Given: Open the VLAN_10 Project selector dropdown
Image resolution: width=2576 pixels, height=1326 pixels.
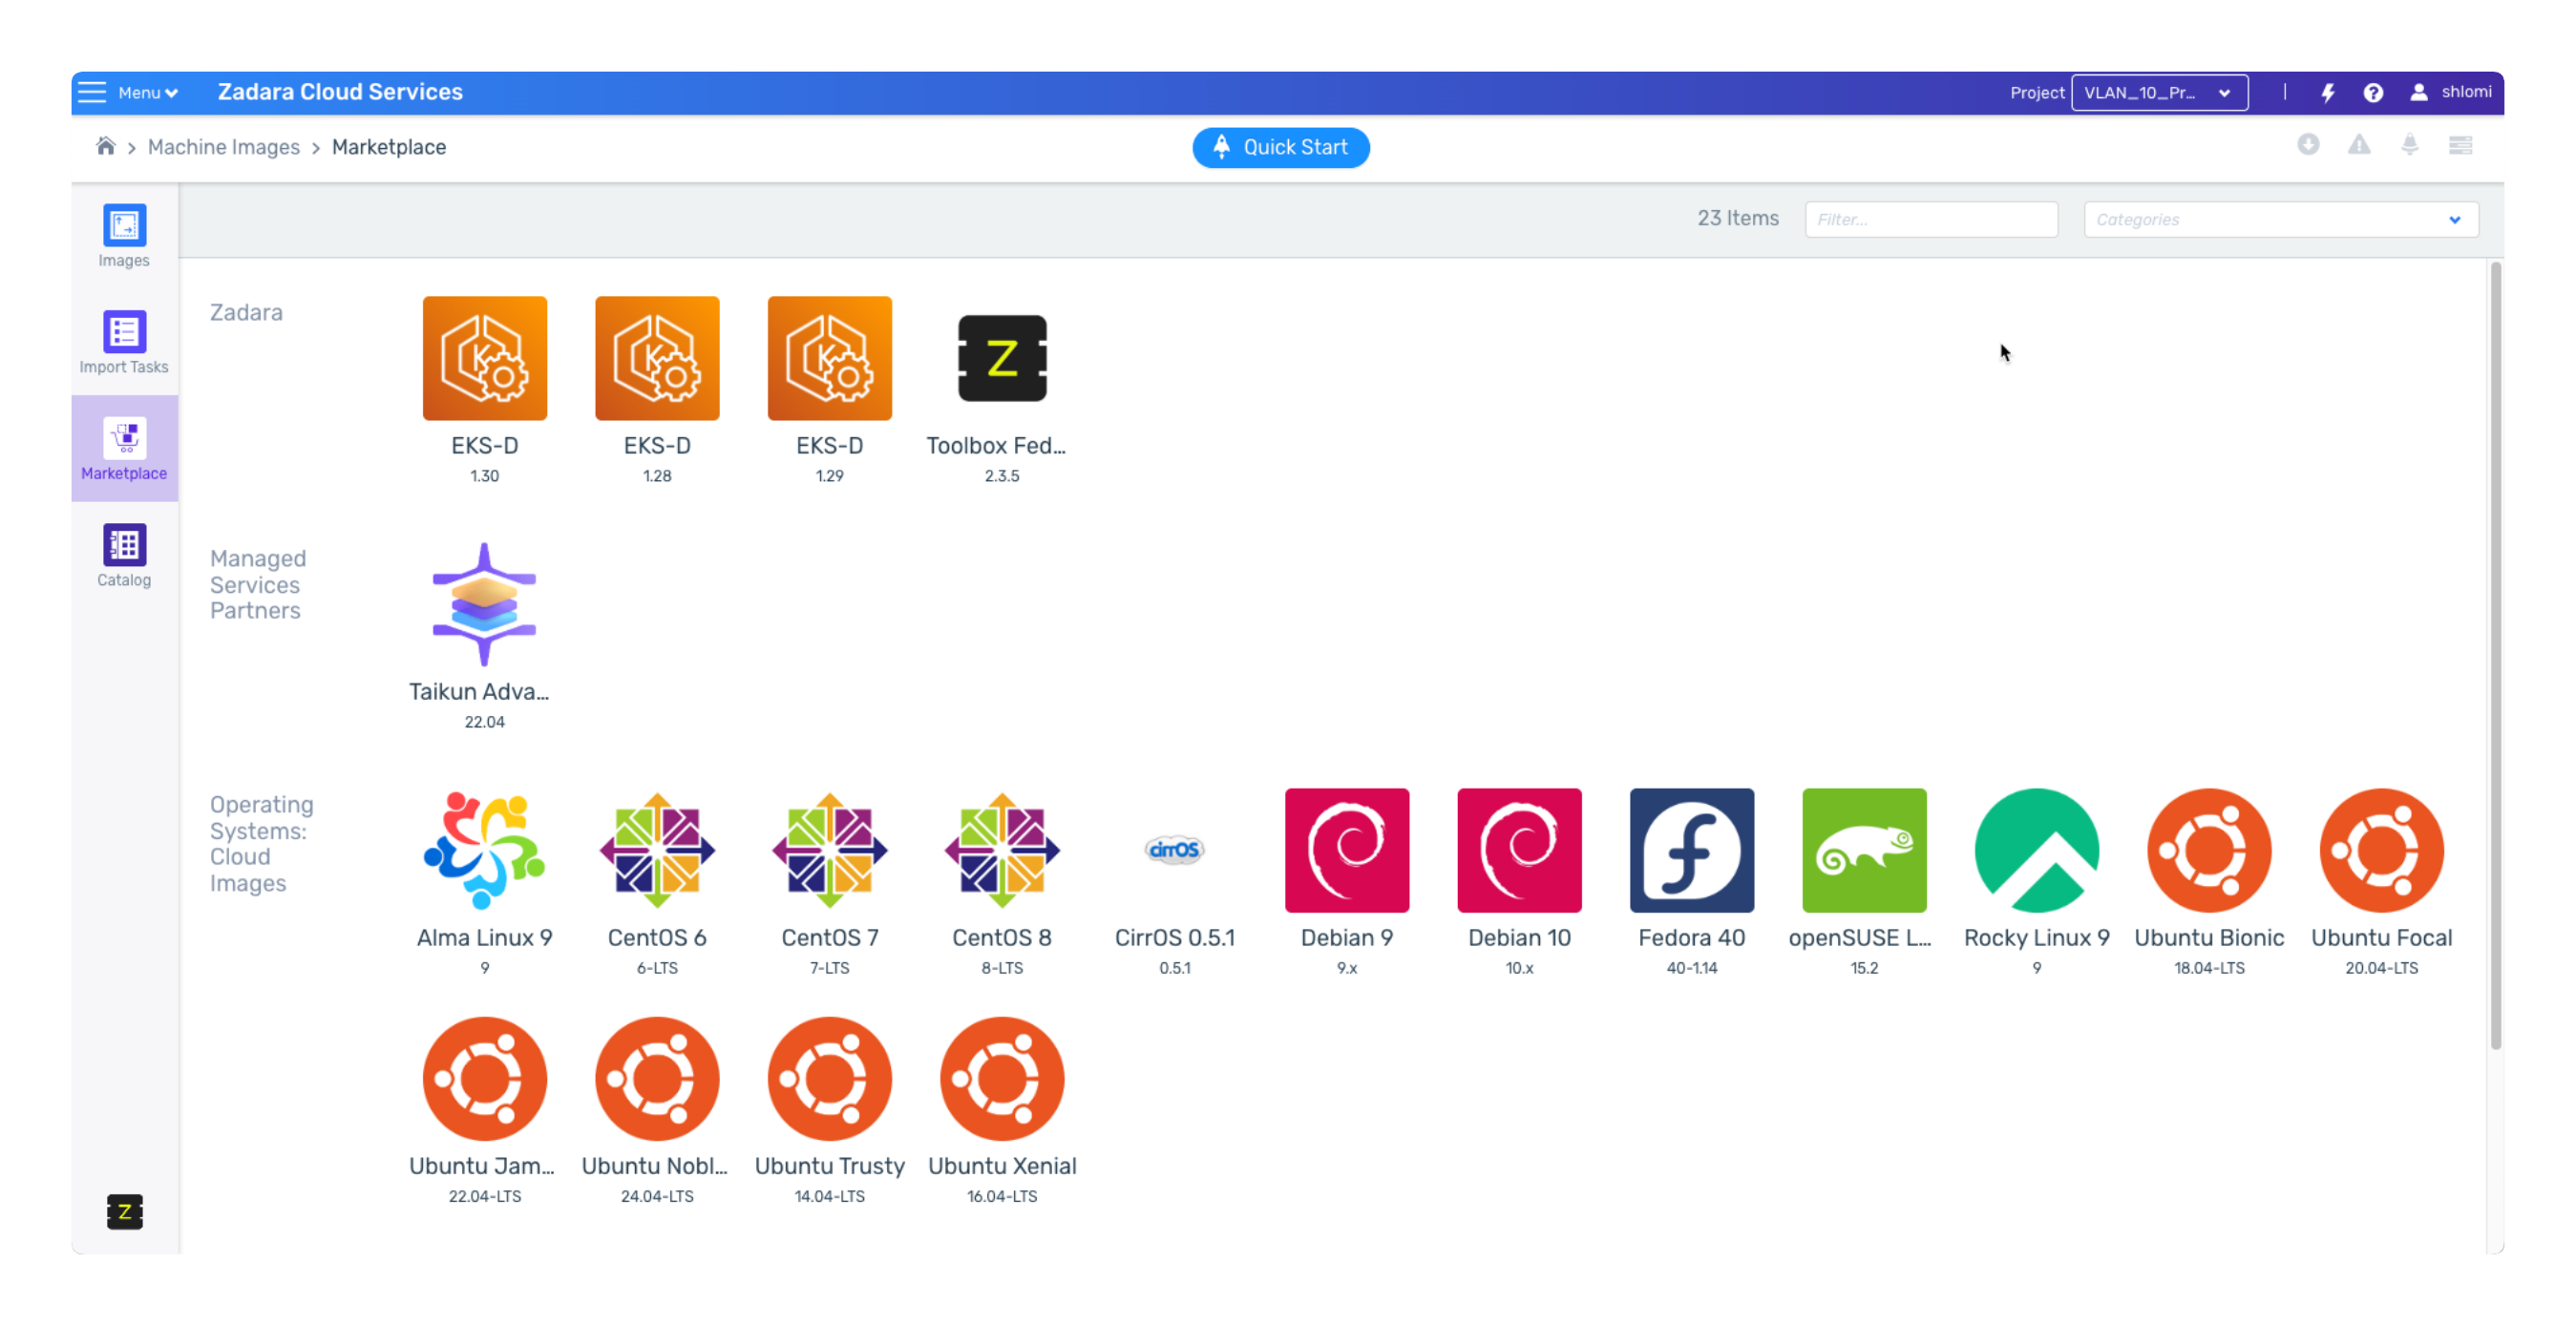Looking at the screenshot, I should (2159, 93).
